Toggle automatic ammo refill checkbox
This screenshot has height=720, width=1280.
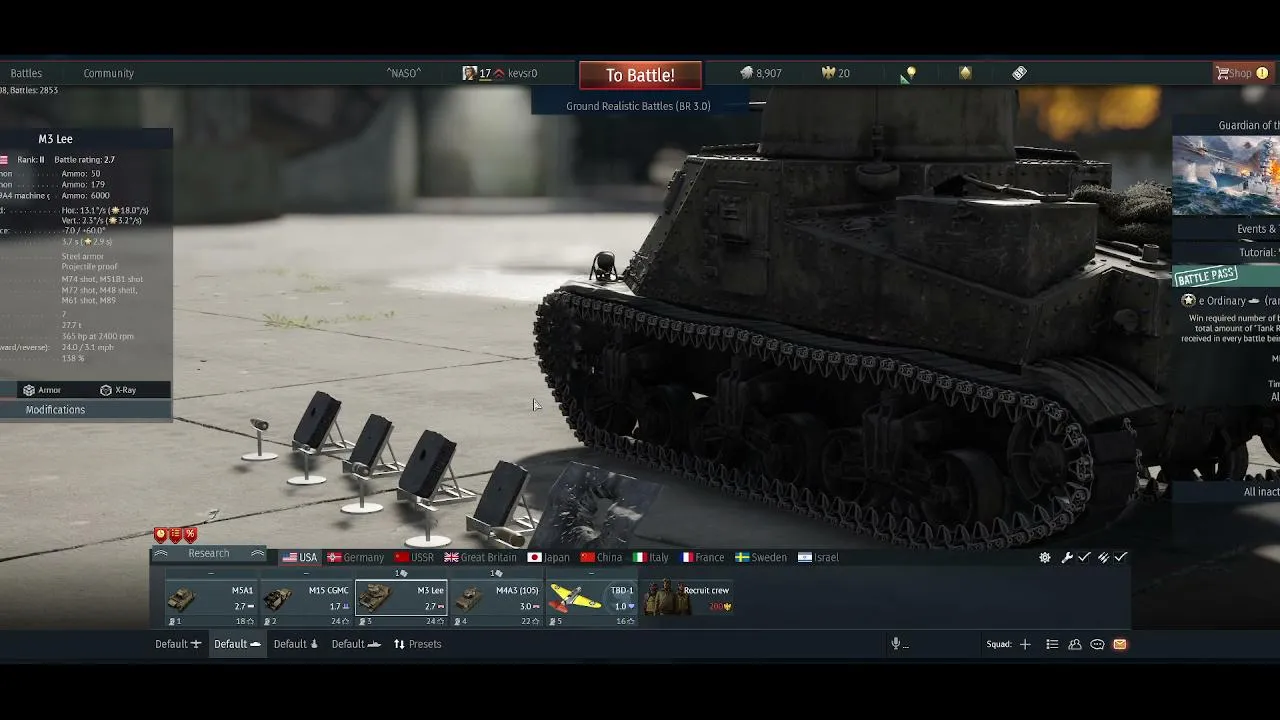click(x=1121, y=558)
